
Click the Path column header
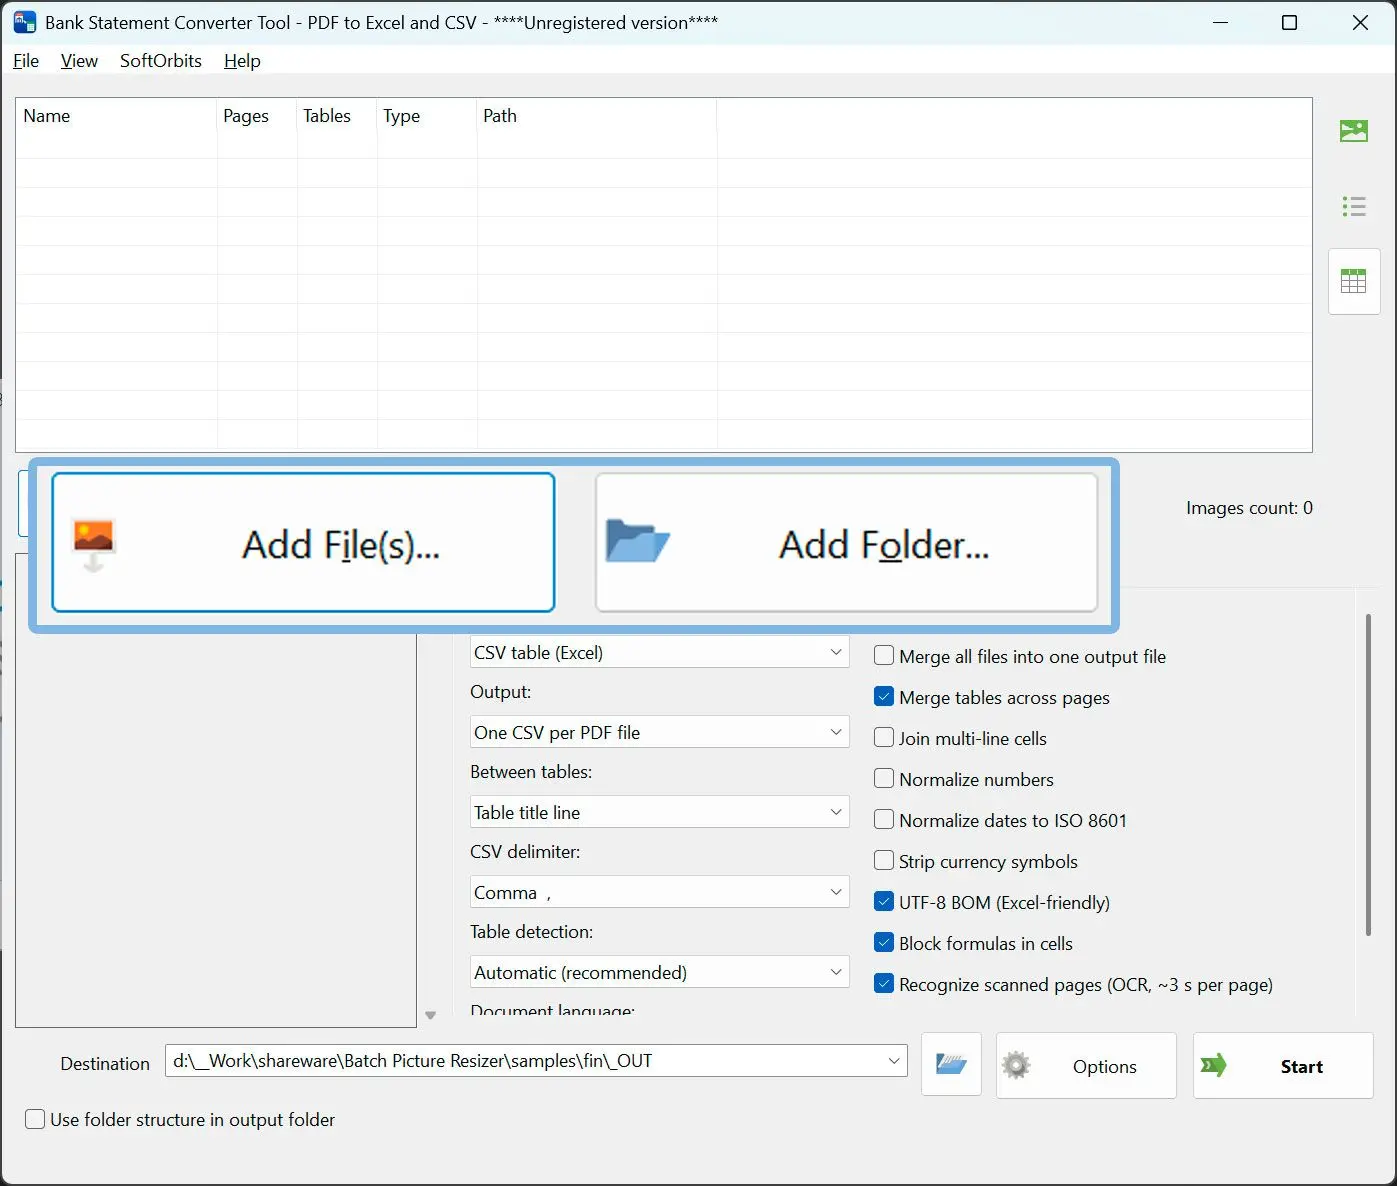597,116
